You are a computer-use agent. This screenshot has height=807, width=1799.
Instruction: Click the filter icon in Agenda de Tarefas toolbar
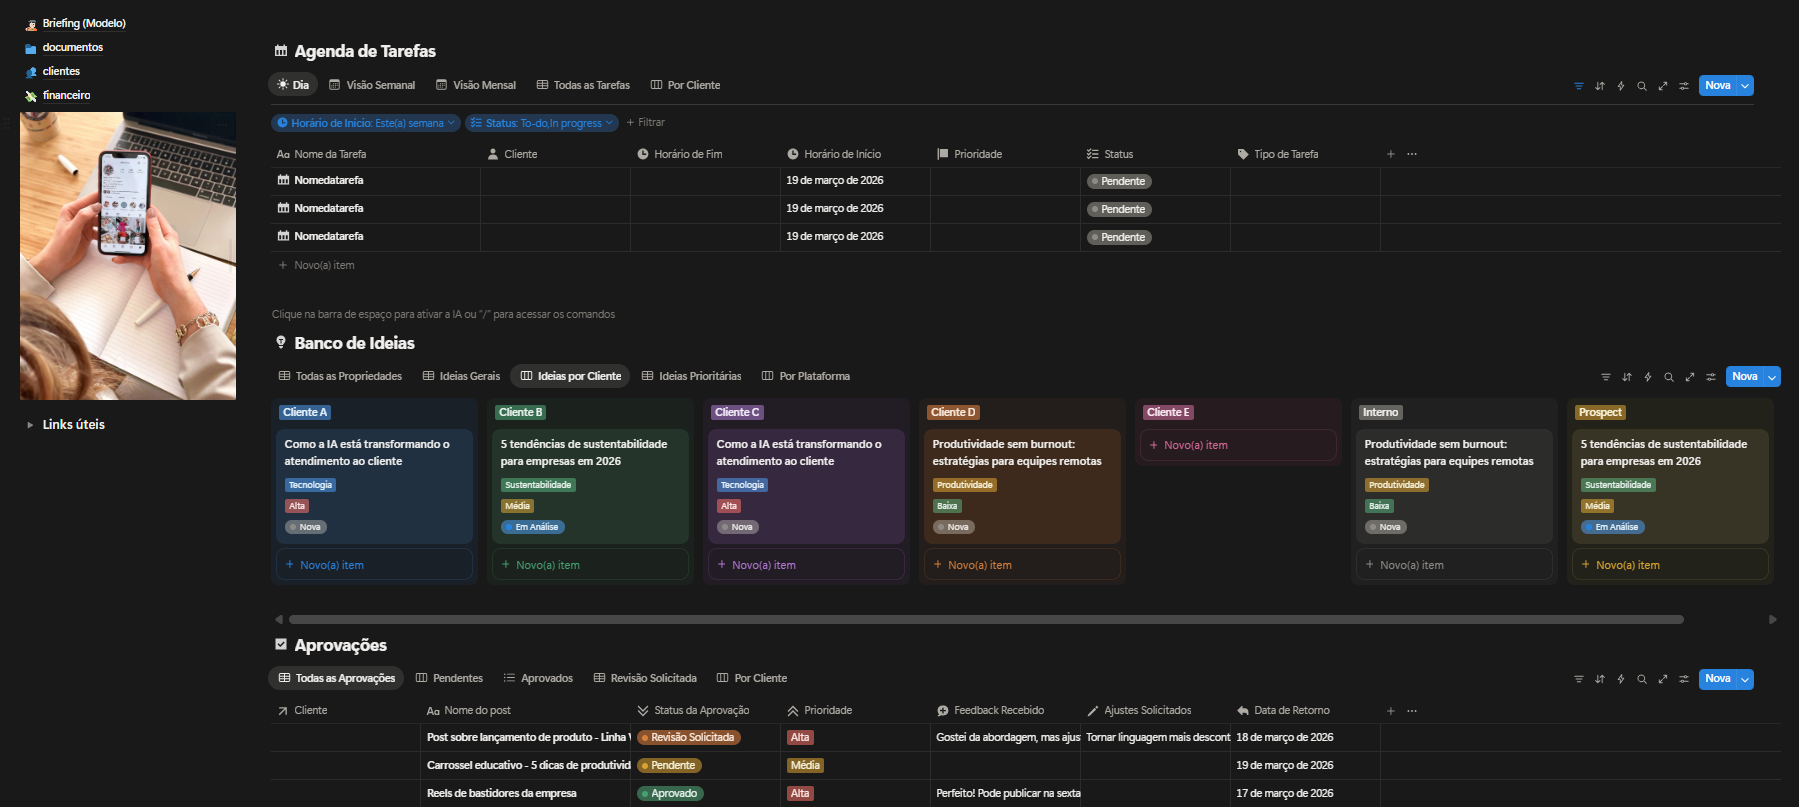click(1579, 86)
